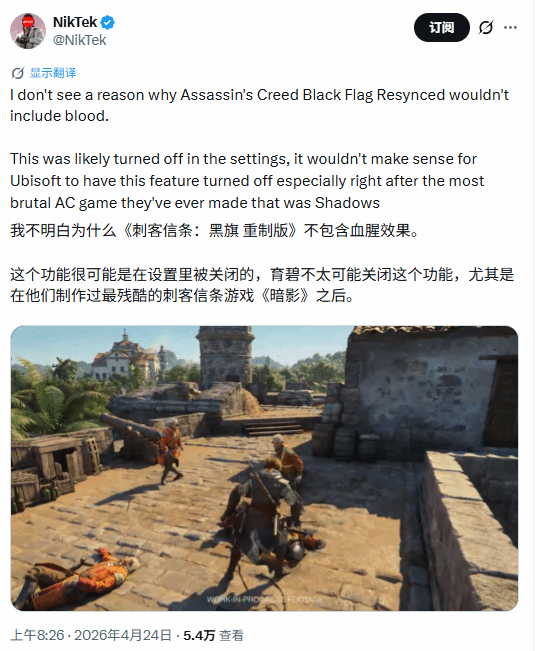The width and height of the screenshot is (536, 651).
Task: Click the Grok icon next to the 订阅 button
Action: click(x=486, y=27)
